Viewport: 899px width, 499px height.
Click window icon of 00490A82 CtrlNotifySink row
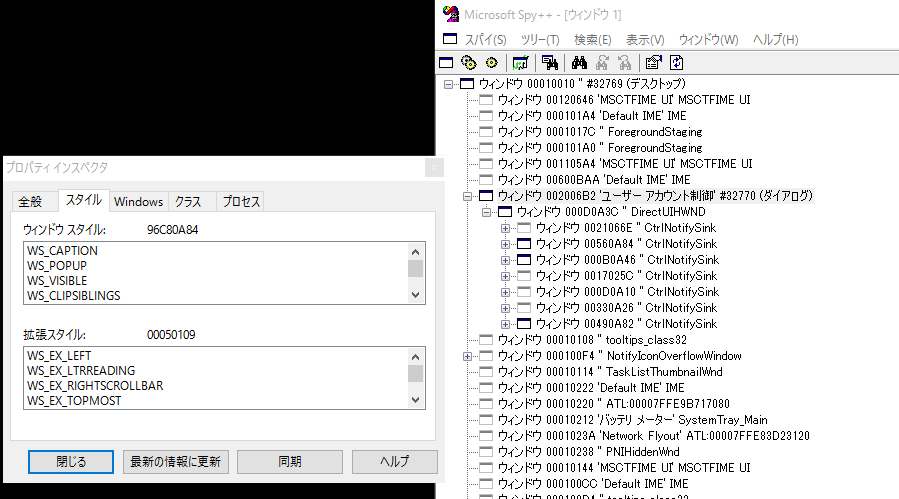point(524,324)
